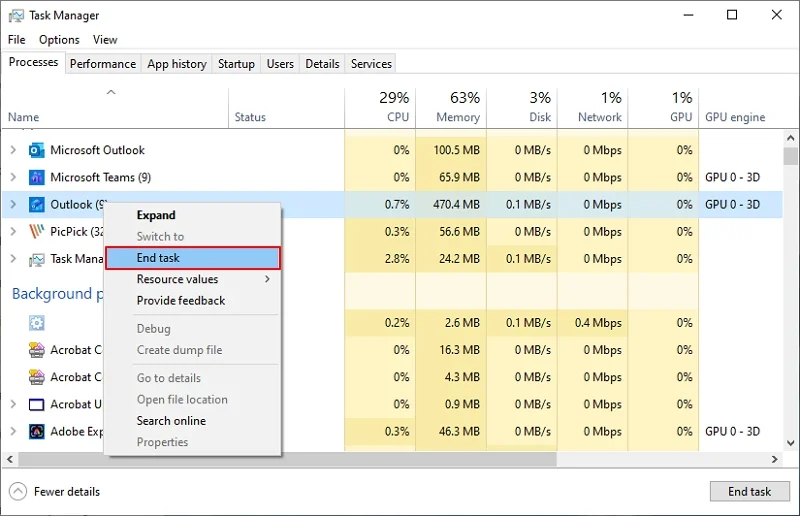Click the vertical scrollbar down arrow
Image resolution: width=800 pixels, height=516 pixels.
pos(791,443)
